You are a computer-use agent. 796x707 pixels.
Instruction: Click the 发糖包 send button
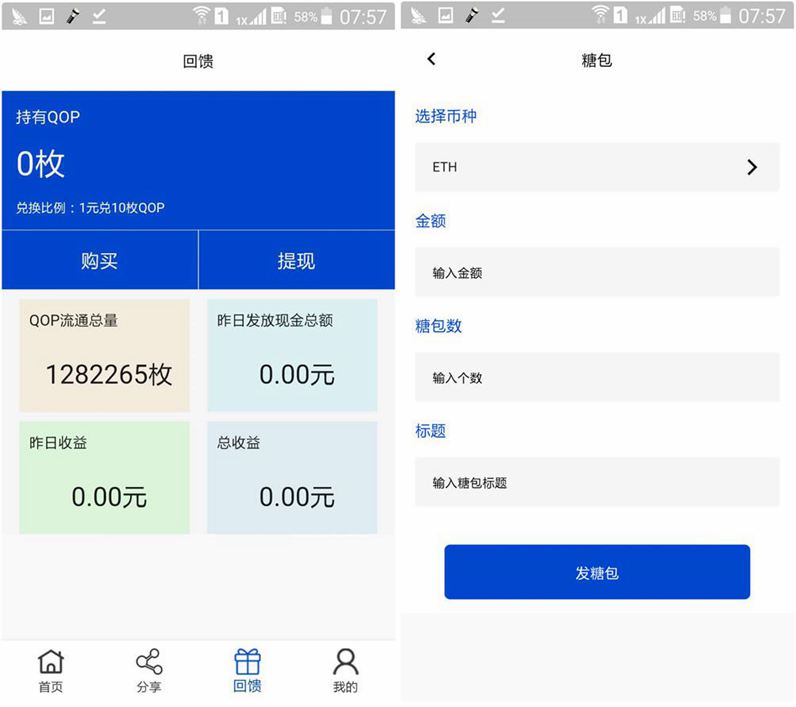[x=596, y=572]
